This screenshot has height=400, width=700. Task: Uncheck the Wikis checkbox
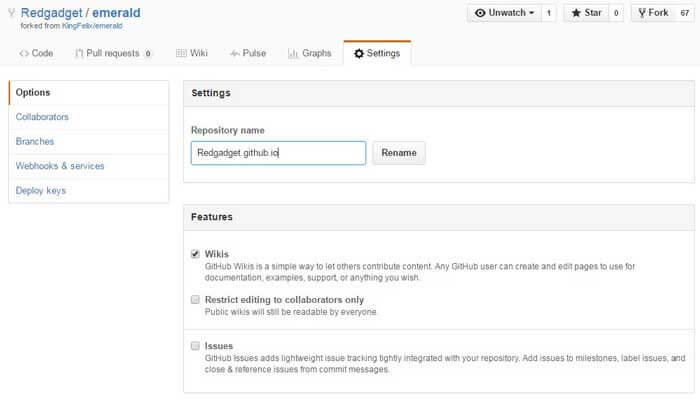tap(195, 254)
